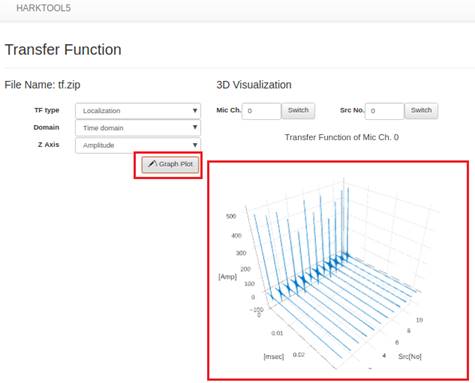The image size is (475, 383).
Task: Click the Src[No] axis label on plot
Action: pos(410,356)
